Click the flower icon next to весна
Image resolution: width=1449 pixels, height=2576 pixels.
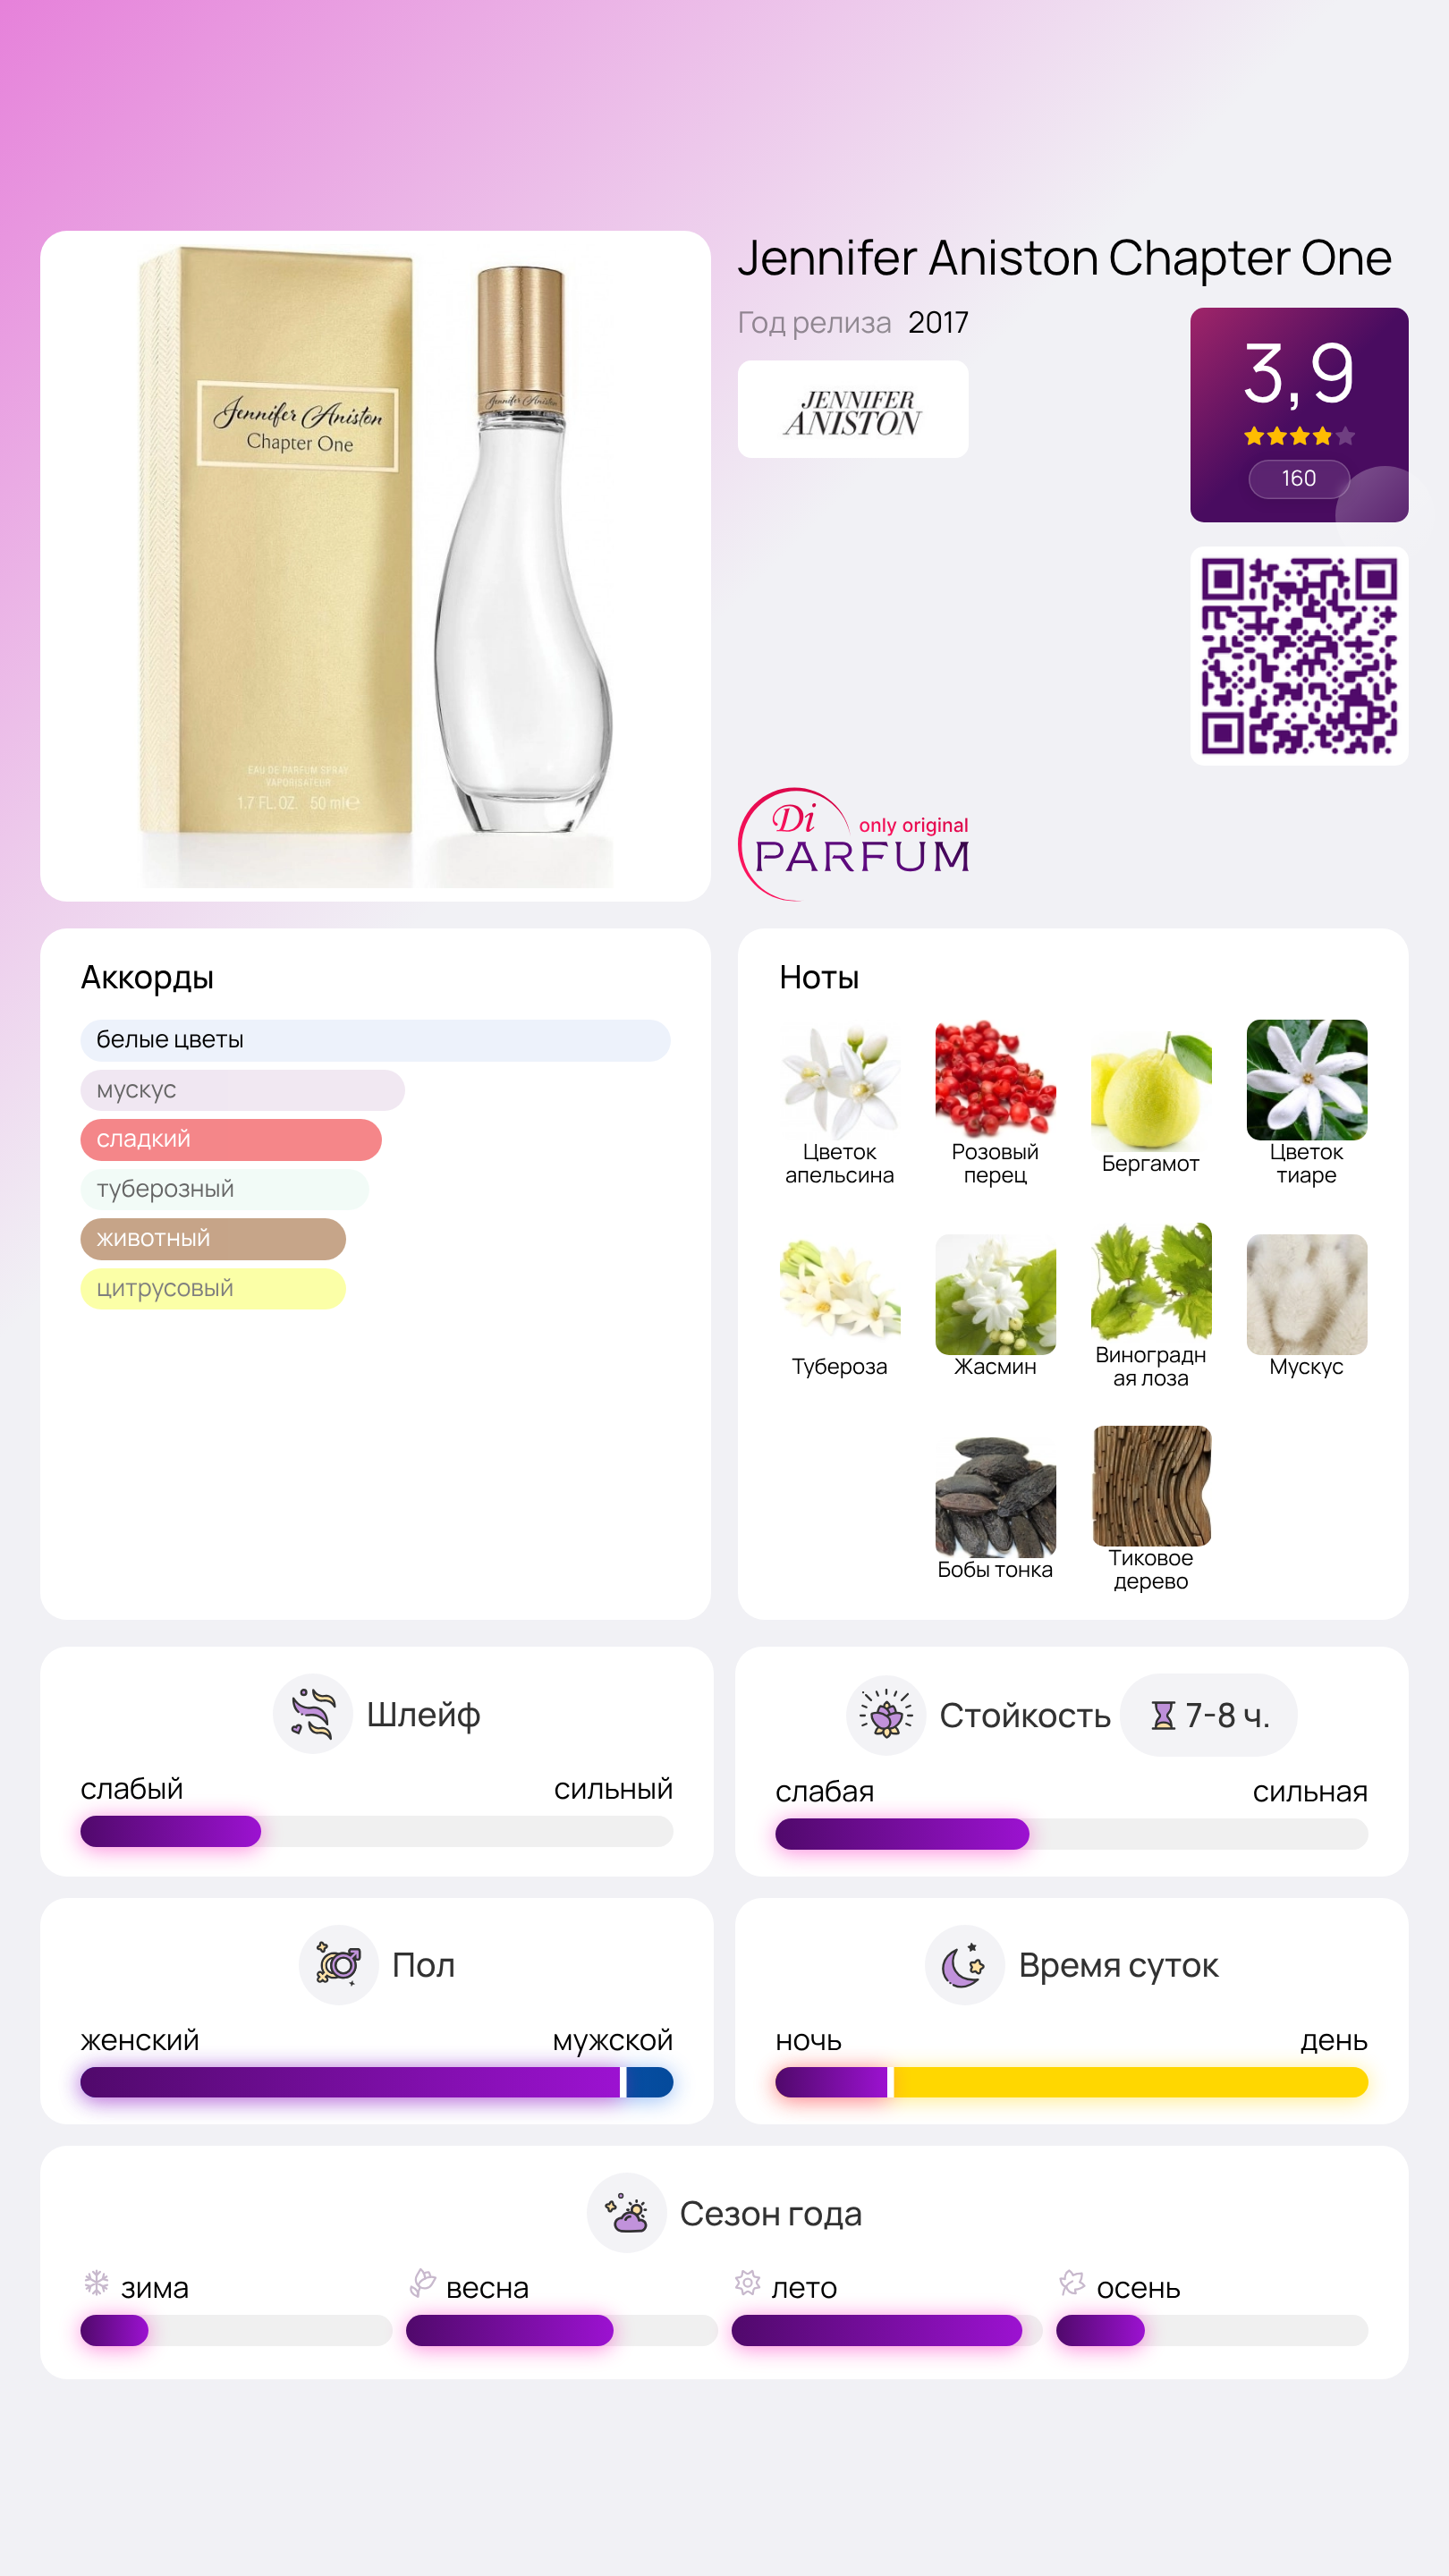(x=422, y=2283)
